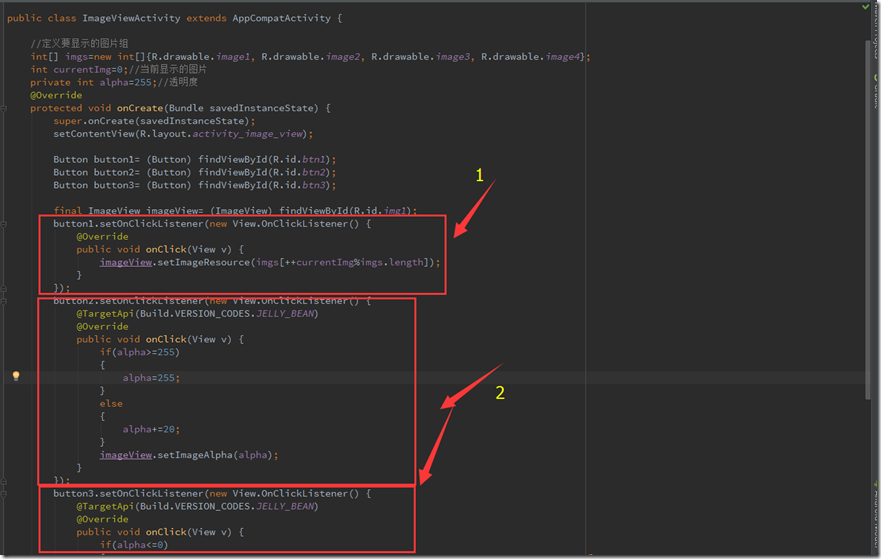881x559 pixels.
Task: Click image4 in the imgs array
Action: pyautogui.click(x=565, y=57)
